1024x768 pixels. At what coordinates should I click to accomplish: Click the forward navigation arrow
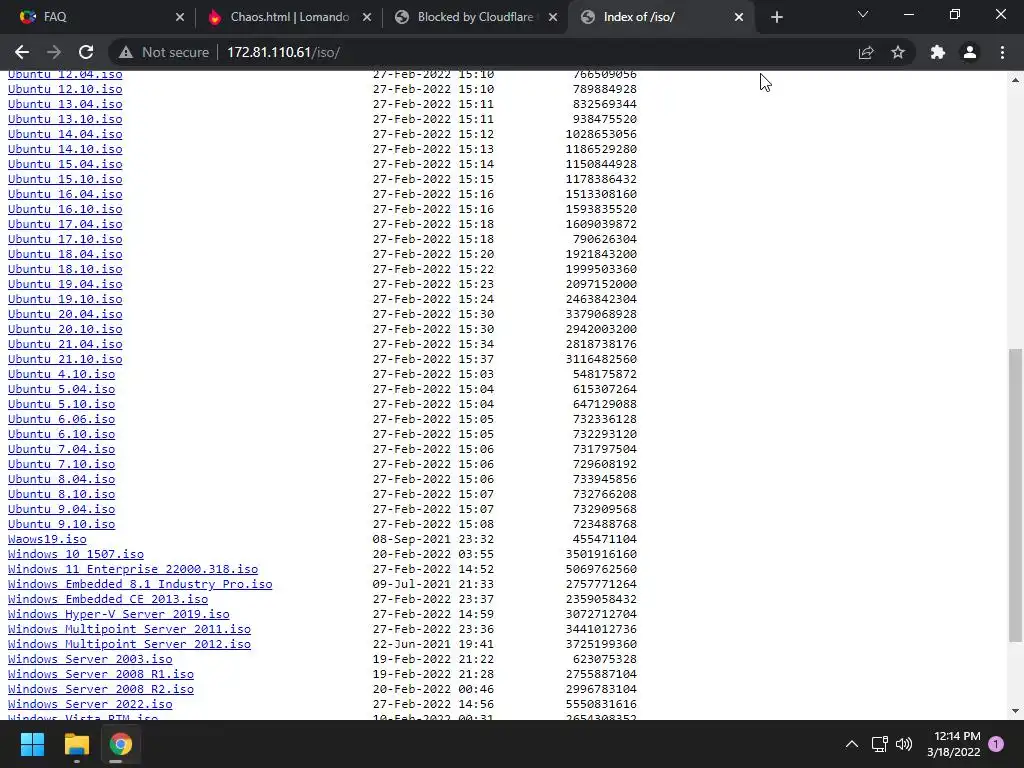[x=54, y=52]
